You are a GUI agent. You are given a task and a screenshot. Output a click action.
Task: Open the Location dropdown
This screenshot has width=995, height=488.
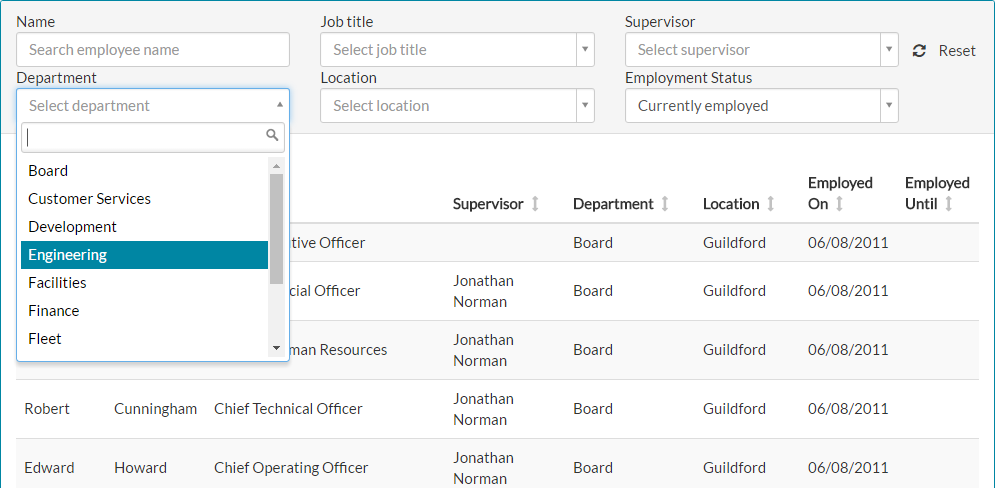(x=457, y=106)
